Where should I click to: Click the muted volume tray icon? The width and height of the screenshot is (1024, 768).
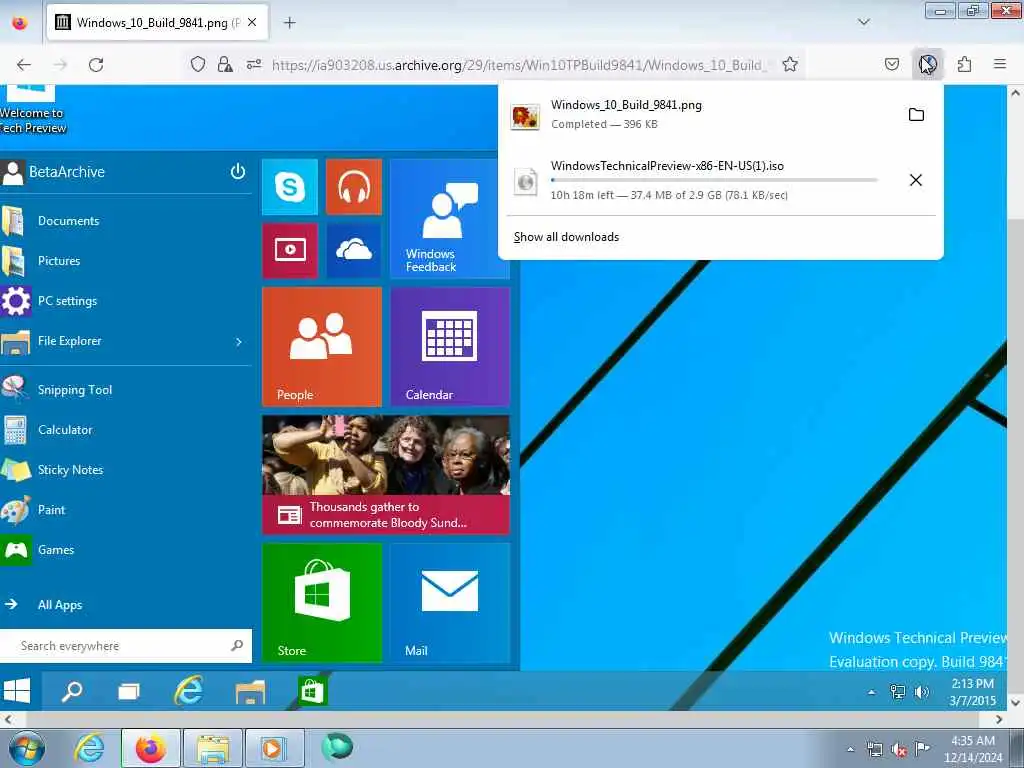[x=899, y=750]
